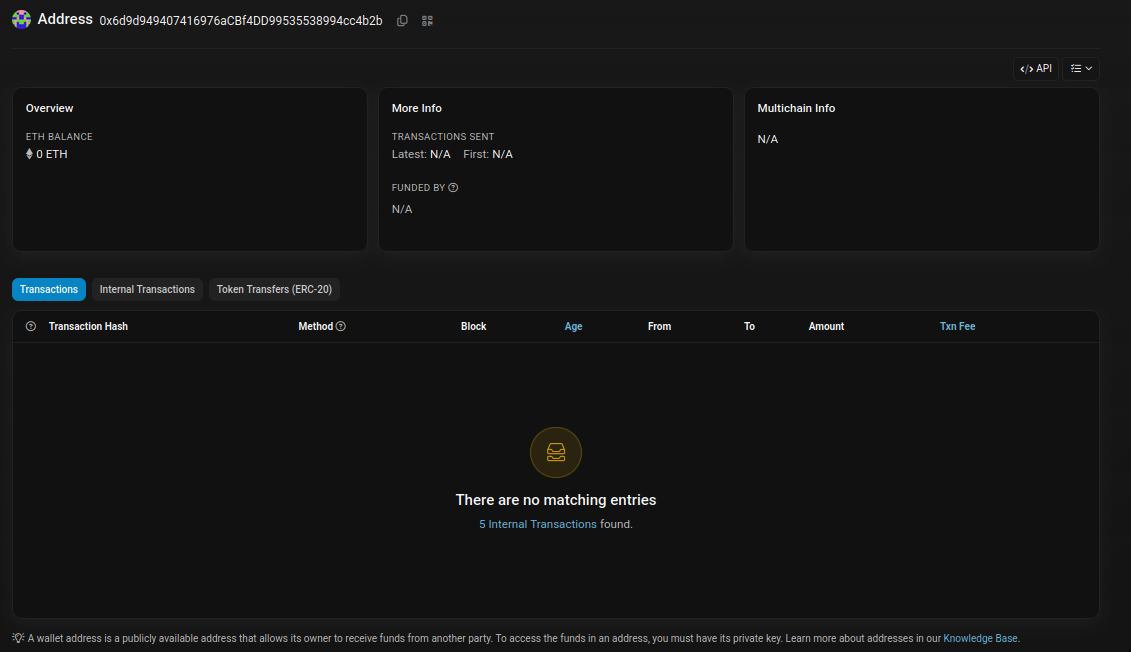Open the 5 Internal Transactions link
This screenshot has height=652, width=1131.
click(538, 524)
